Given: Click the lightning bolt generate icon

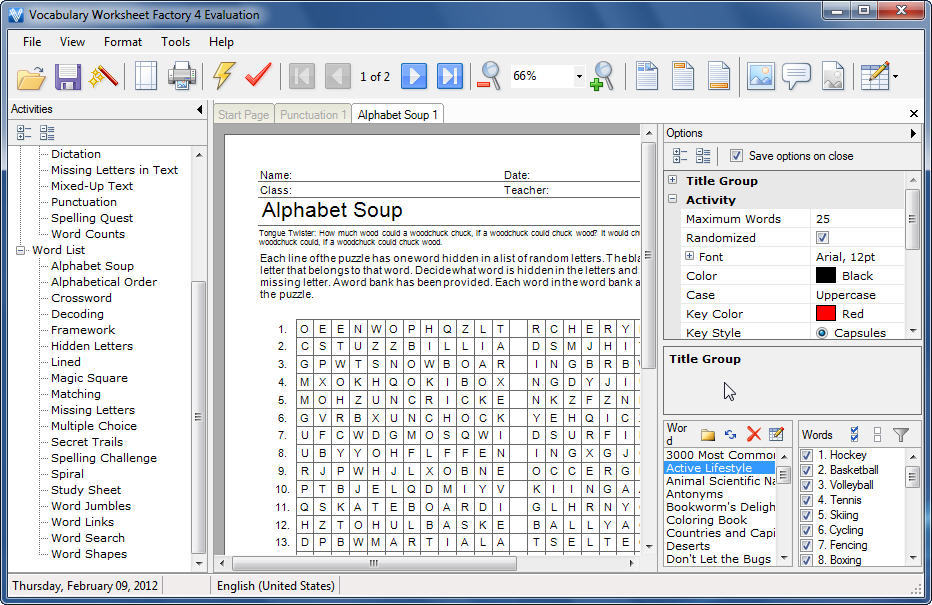Looking at the screenshot, I should click(x=224, y=76).
